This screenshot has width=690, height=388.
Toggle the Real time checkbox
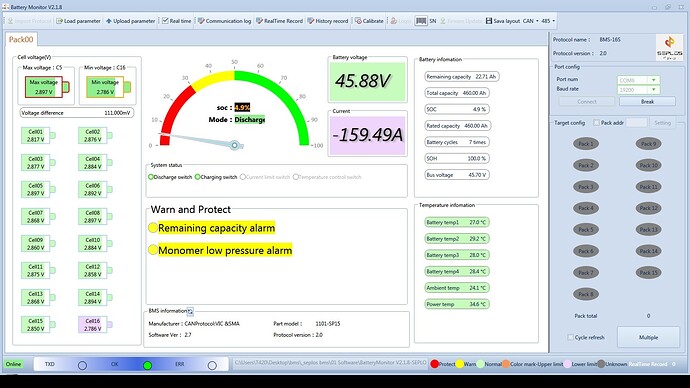[x=165, y=21]
